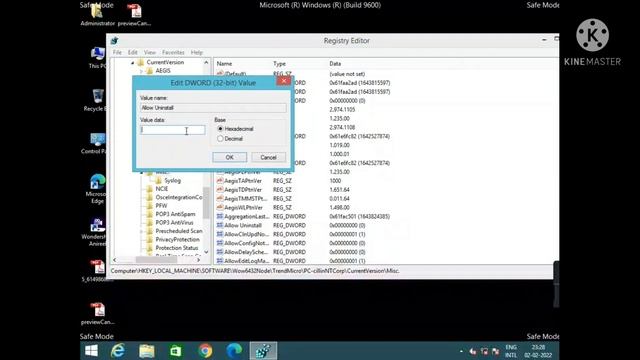Select the OsceIntegrationCo key in tree
This screenshot has height=360, width=640.
click(x=178, y=198)
